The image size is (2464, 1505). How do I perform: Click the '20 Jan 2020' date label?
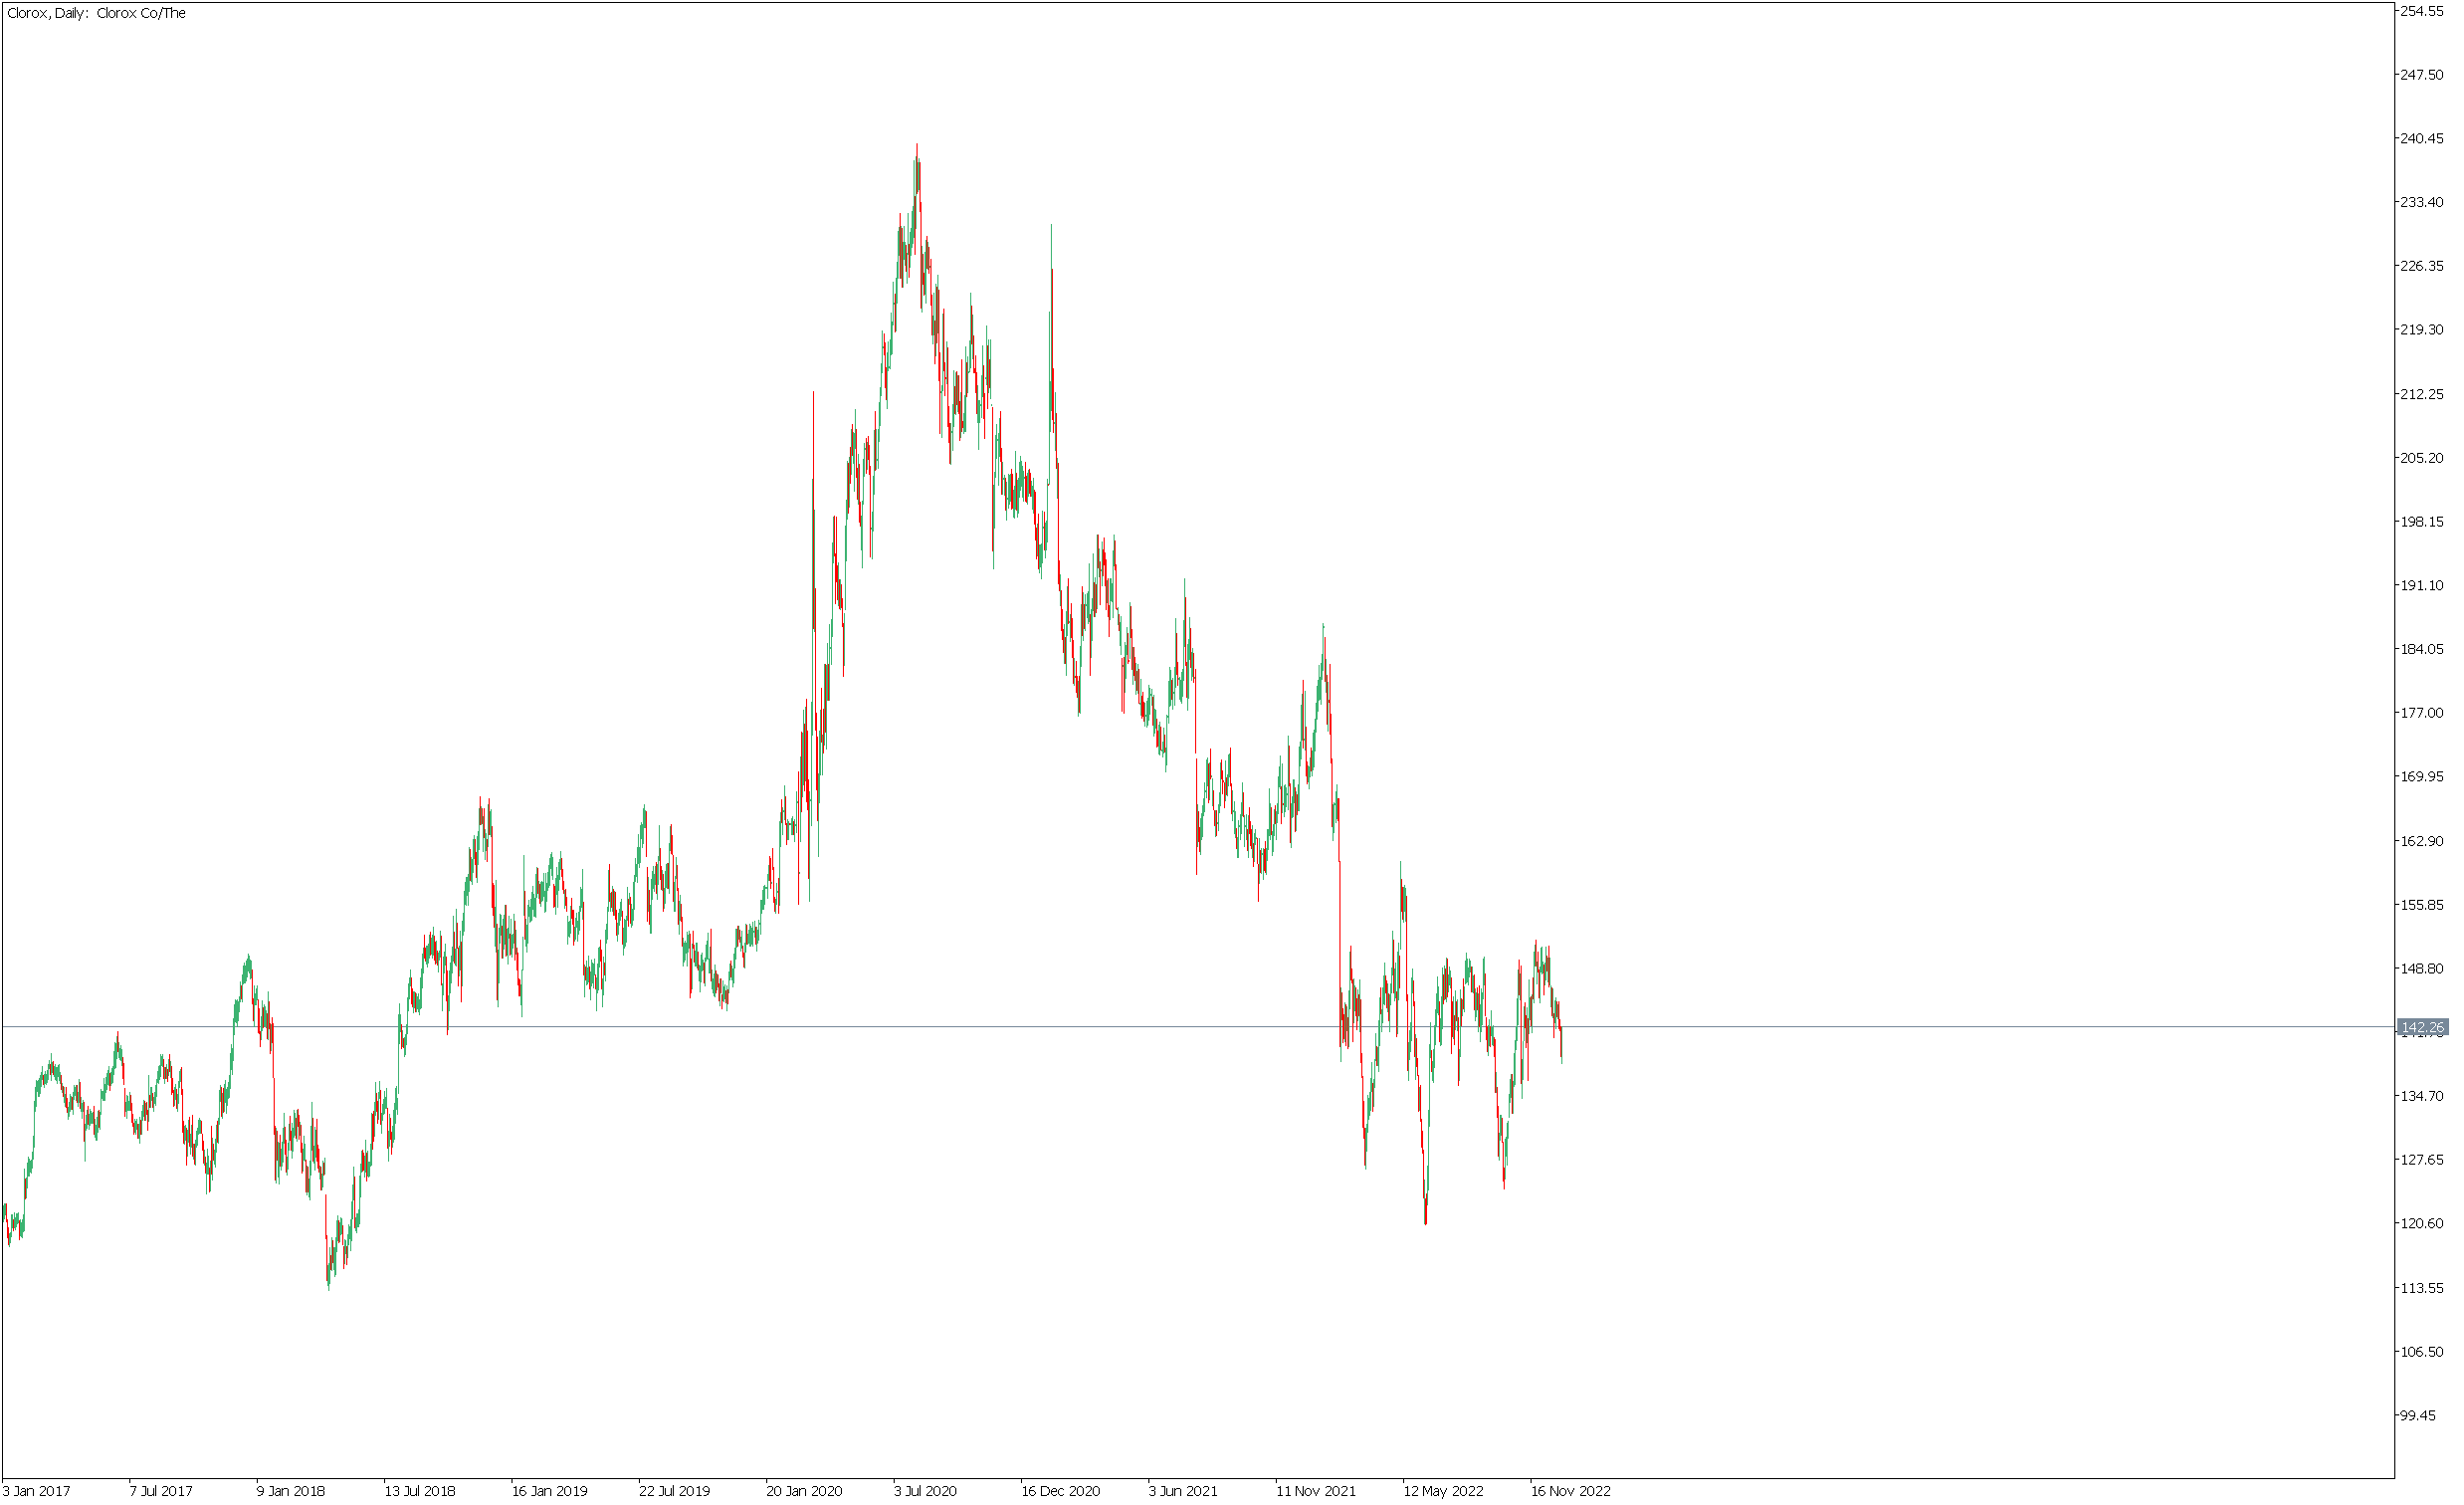805,1491
